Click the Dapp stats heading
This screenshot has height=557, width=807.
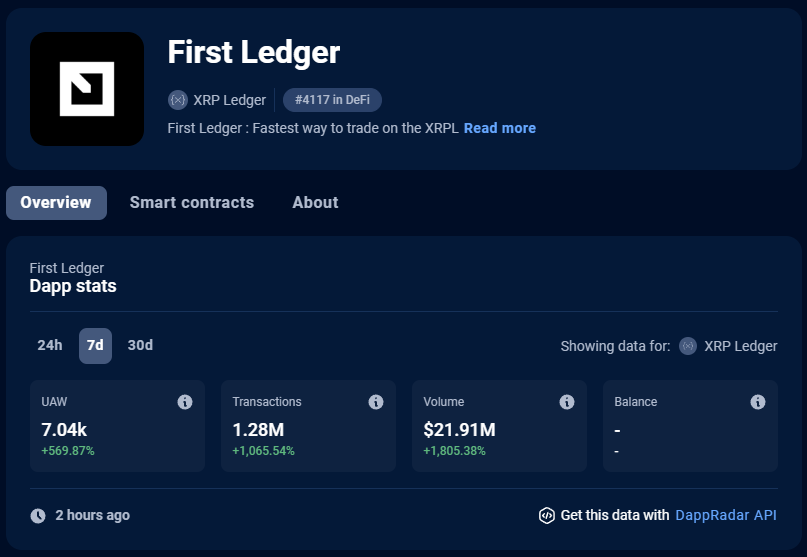click(73, 286)
